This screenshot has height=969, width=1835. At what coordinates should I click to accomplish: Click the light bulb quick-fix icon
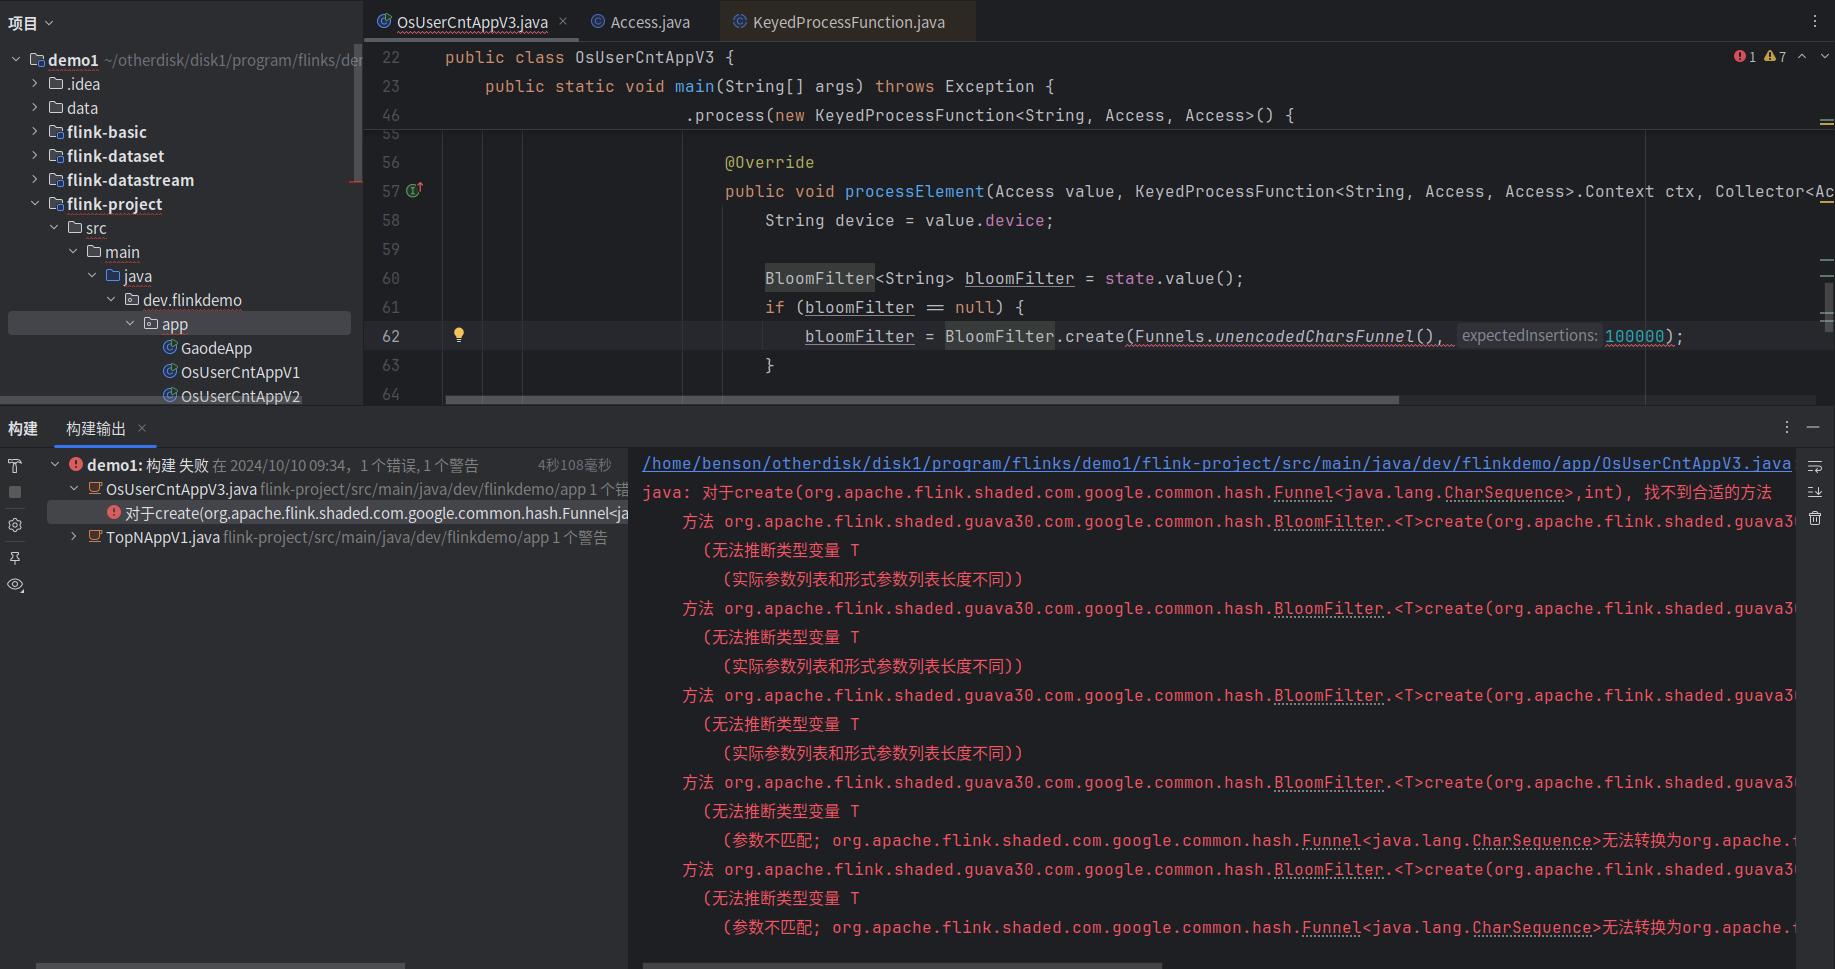coord(459,335)
